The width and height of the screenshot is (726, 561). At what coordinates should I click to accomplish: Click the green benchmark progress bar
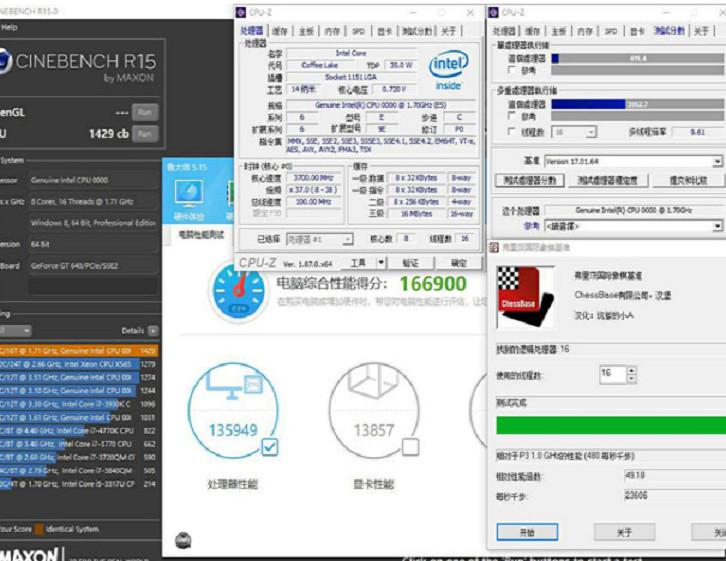(611, 425)
